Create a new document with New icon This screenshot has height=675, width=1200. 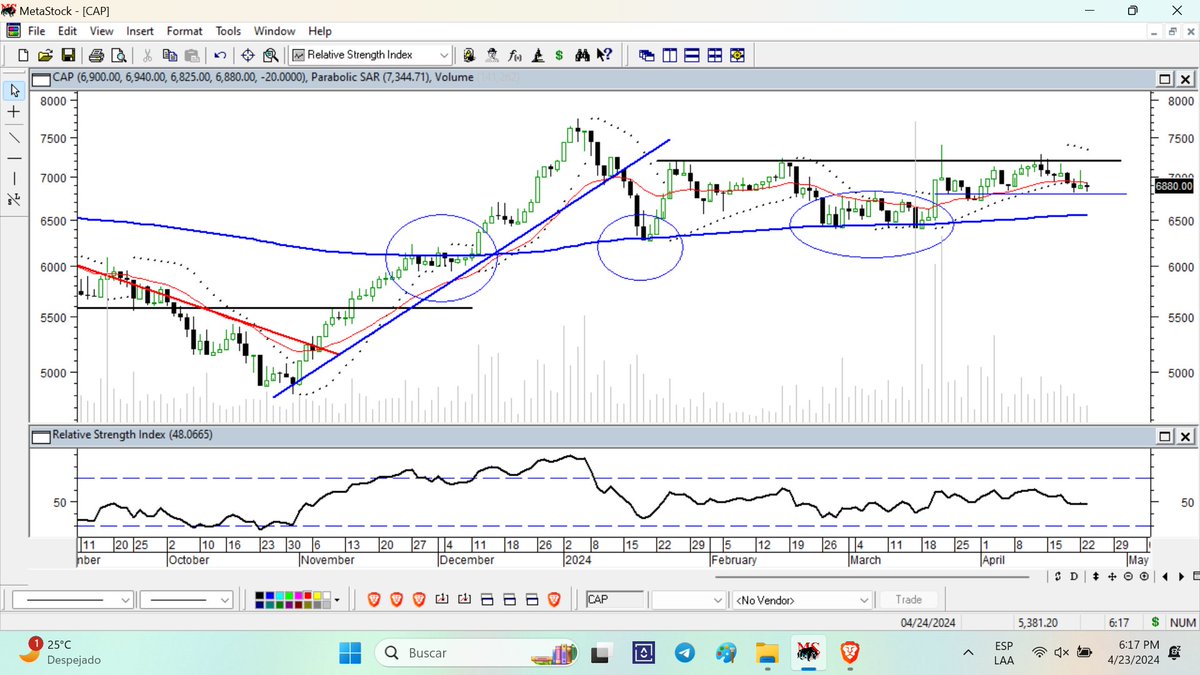click(x=24, y=55)
